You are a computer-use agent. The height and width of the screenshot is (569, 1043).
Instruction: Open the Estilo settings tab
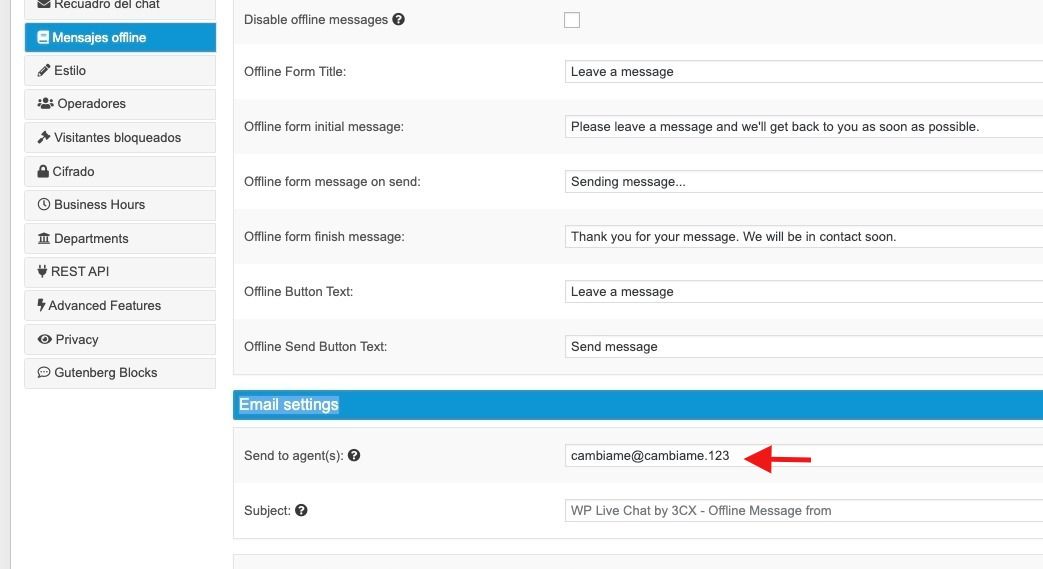coord(120,71)
